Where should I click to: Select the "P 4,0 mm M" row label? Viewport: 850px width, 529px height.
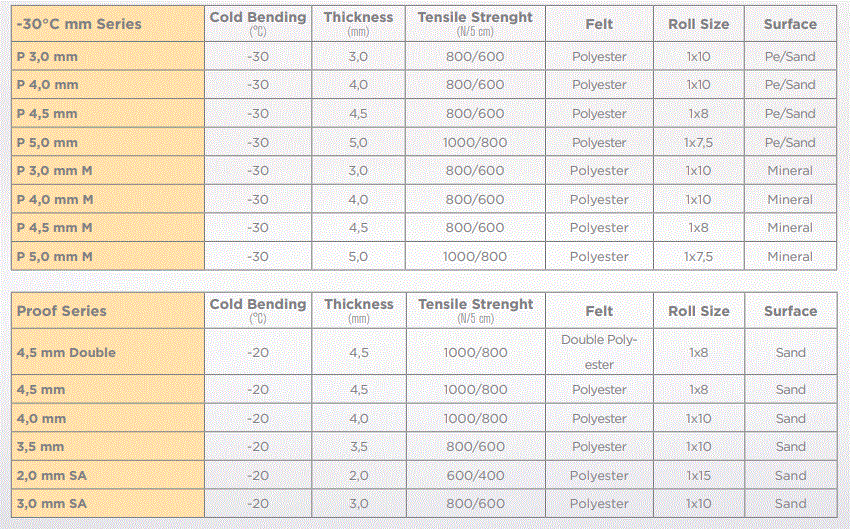tap(55, 200)
